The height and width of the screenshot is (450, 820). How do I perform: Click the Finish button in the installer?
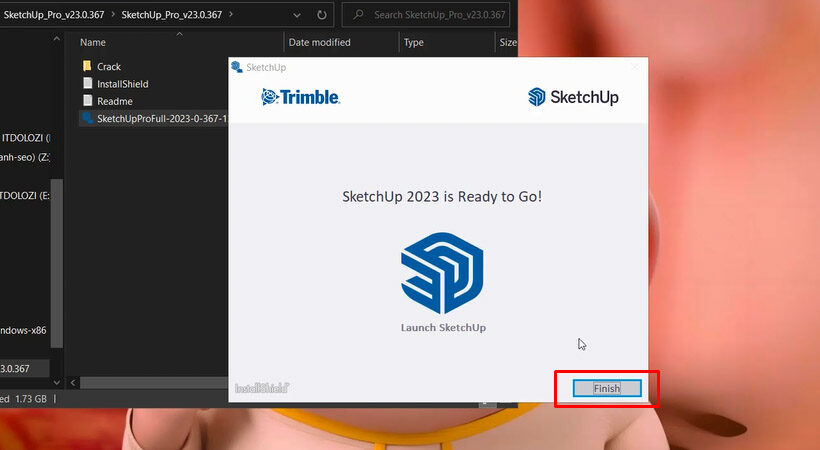click(606, 388)
